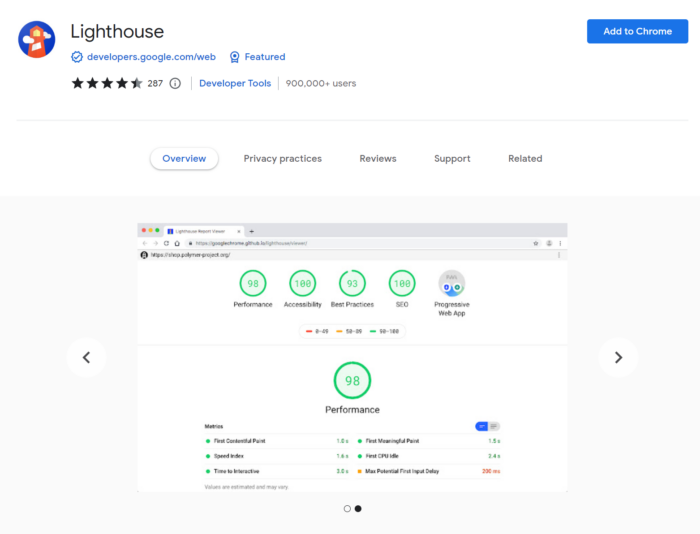
Task: Open the rating info circle icon
Action: 175,83
